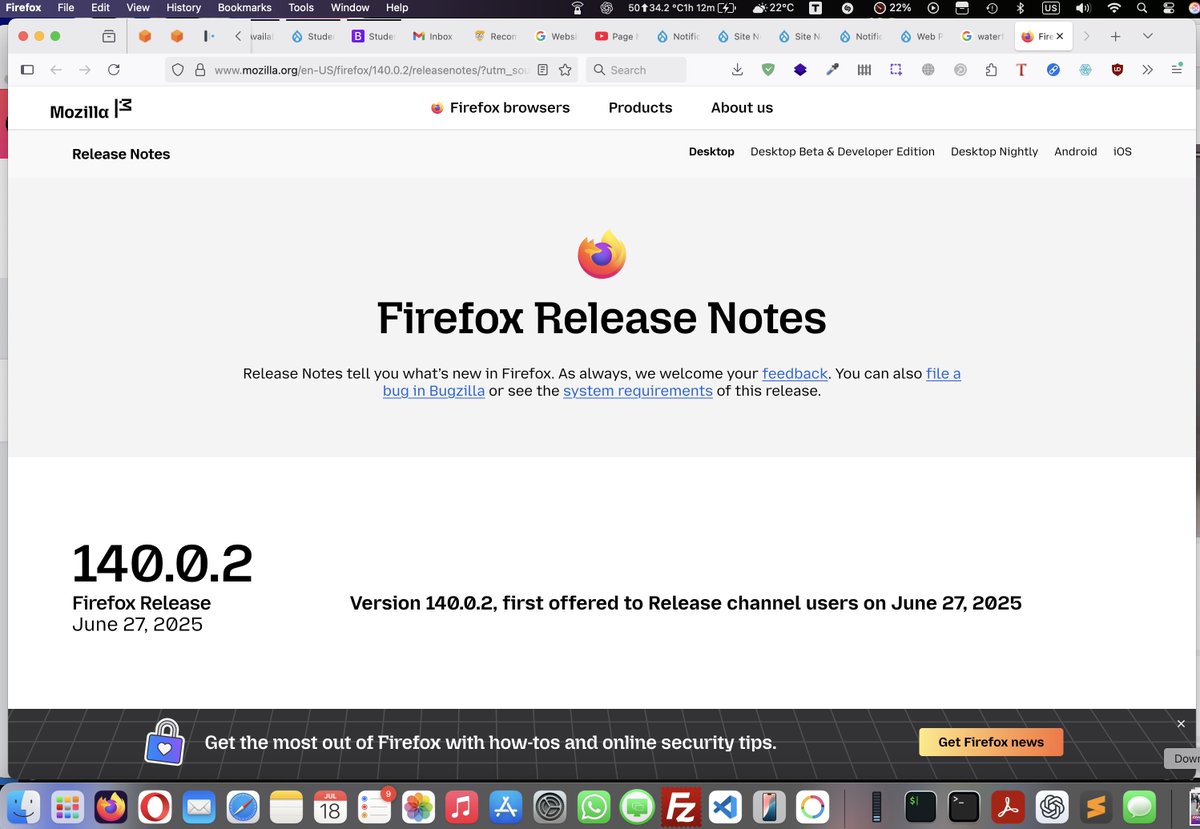This screenshot has height=829, width=1200.
Task: Open WhatsApp from the Dock
Action: (x=594, y=806)
